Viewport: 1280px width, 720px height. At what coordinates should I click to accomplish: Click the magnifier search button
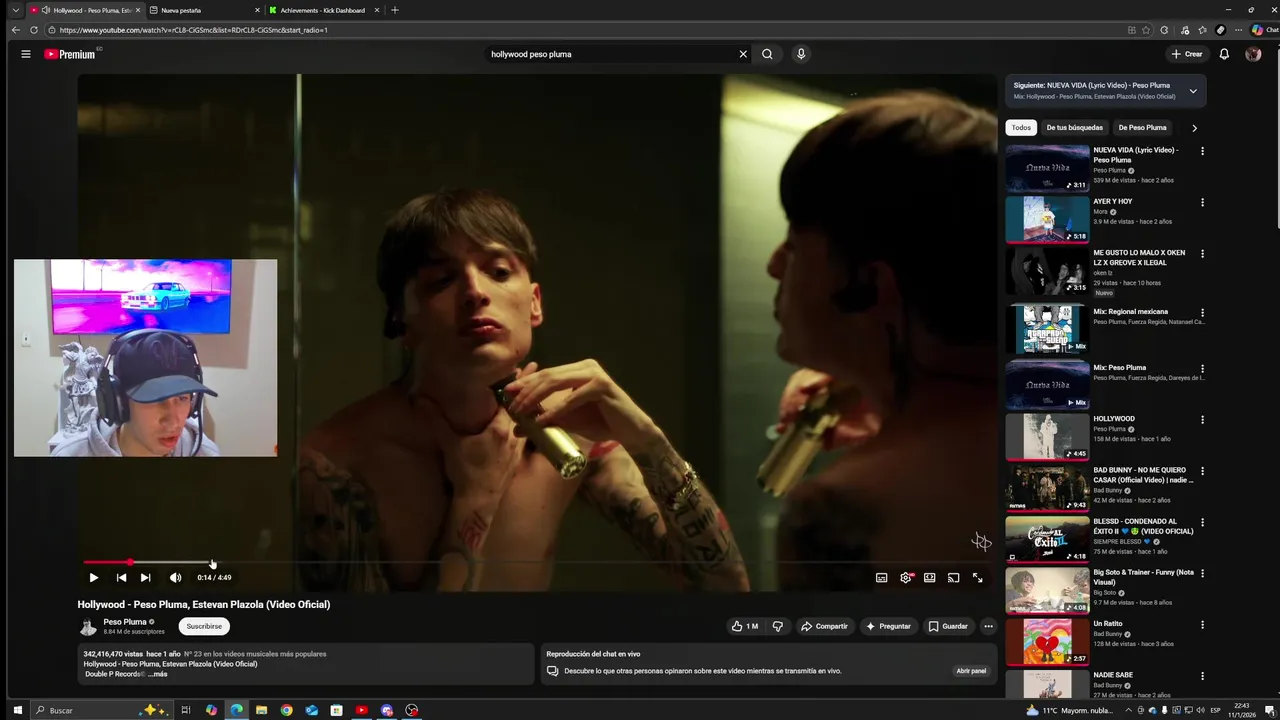point(767,54)
